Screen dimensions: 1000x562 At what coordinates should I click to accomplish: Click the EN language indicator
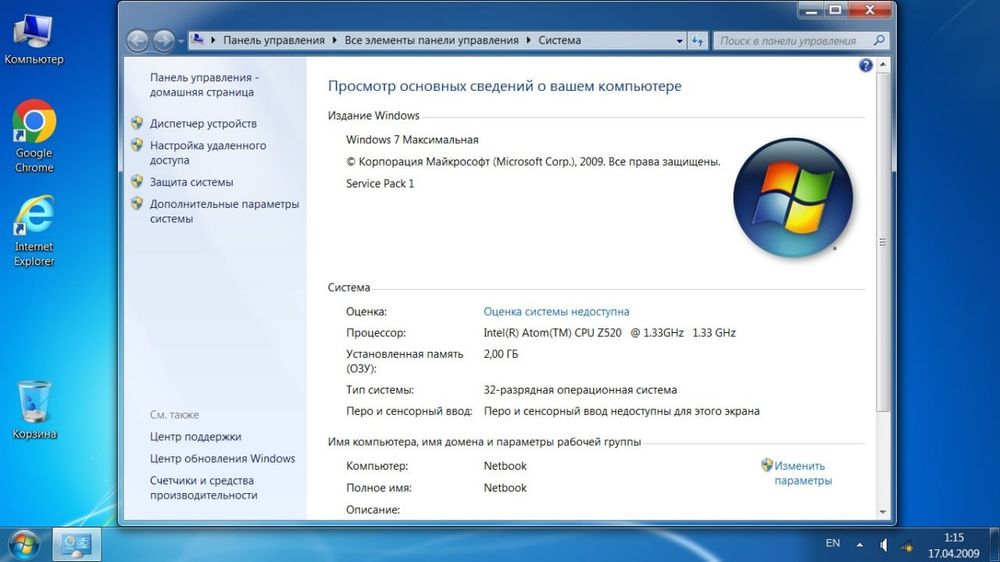click(832, 544)
